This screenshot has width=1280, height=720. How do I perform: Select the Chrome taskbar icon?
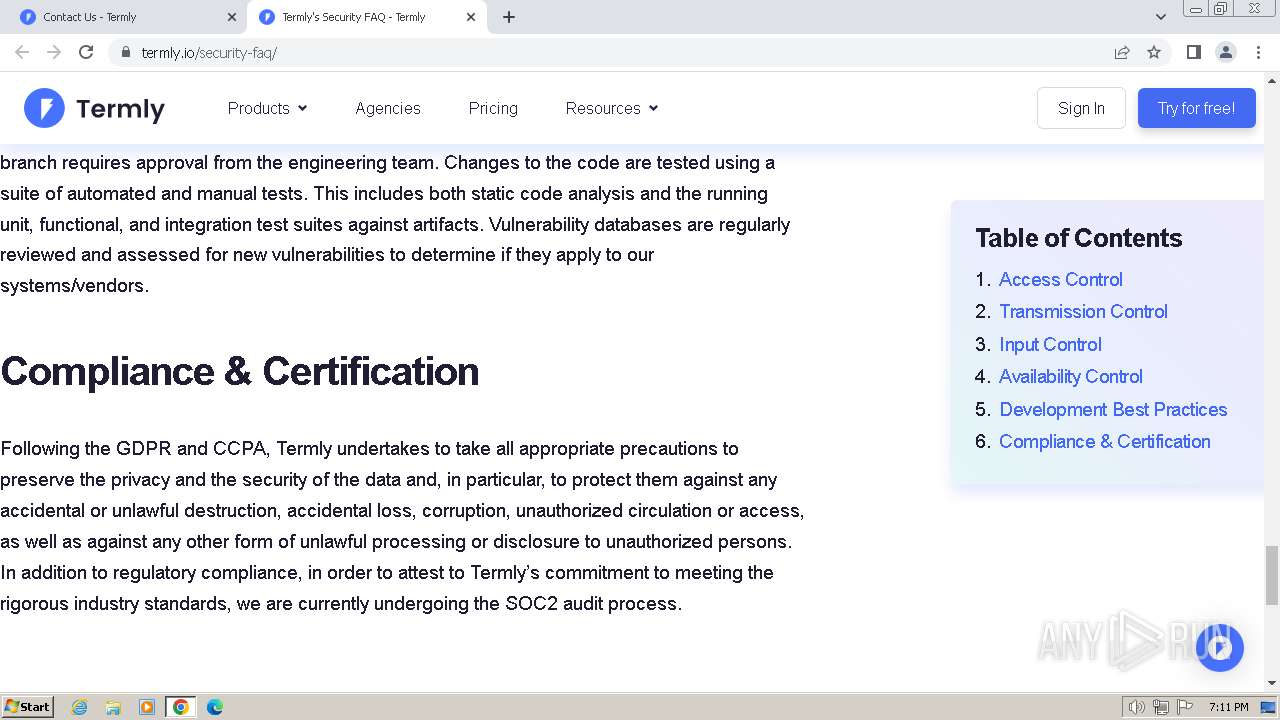tap(181, 707)
